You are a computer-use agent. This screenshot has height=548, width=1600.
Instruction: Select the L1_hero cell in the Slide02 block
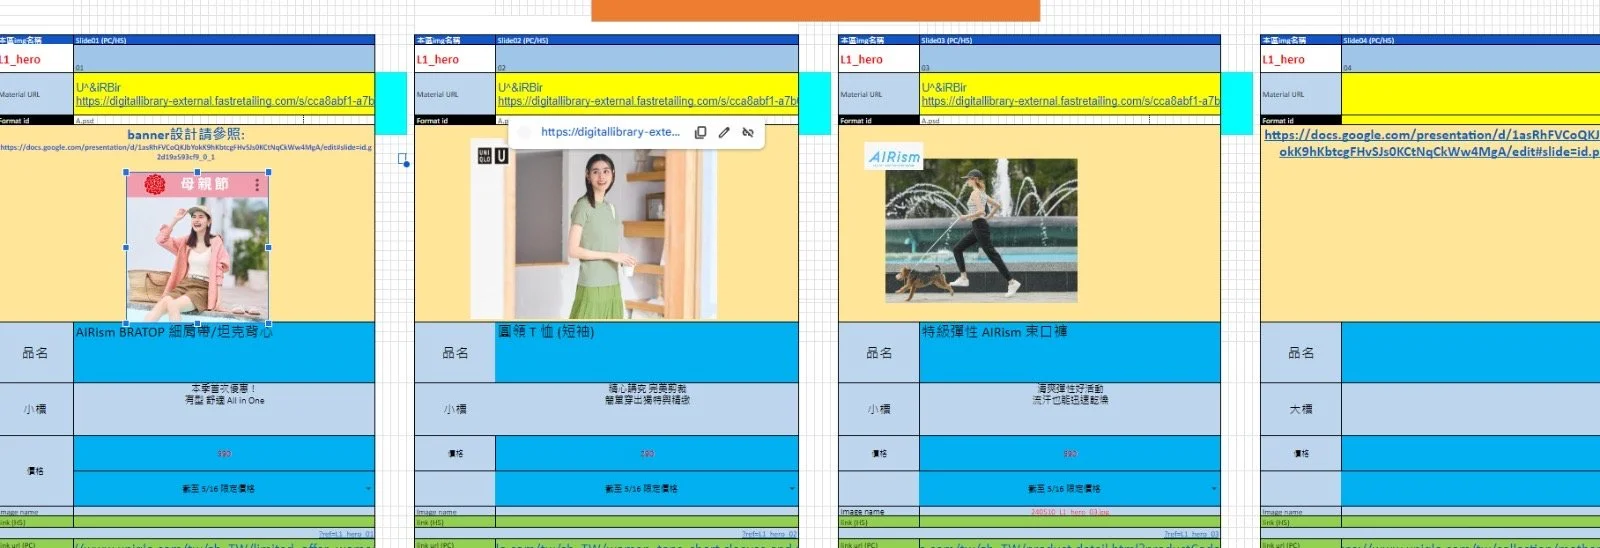click(455, 59)
